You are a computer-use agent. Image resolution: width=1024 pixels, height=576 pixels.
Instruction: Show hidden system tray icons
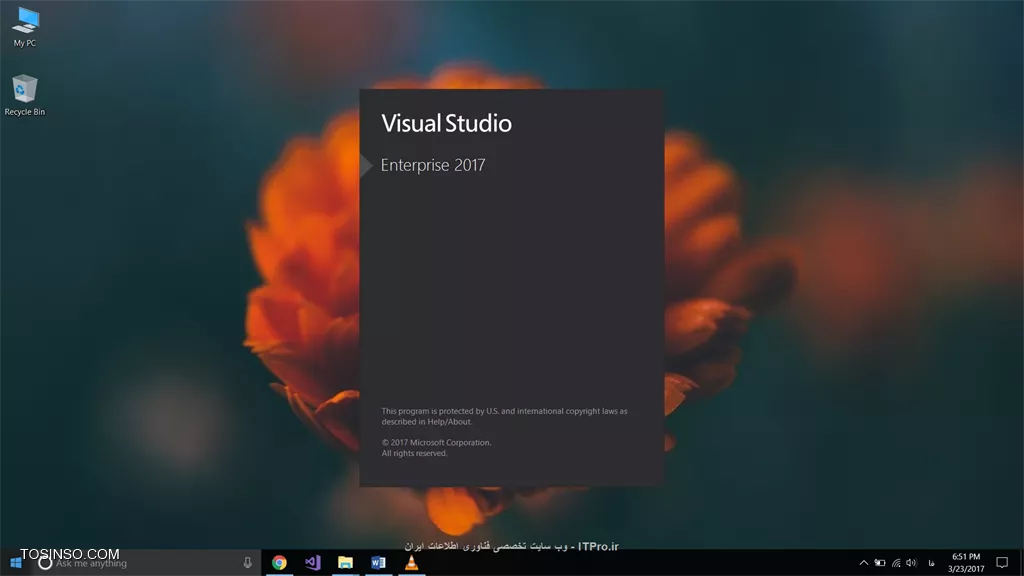[863, 563]
